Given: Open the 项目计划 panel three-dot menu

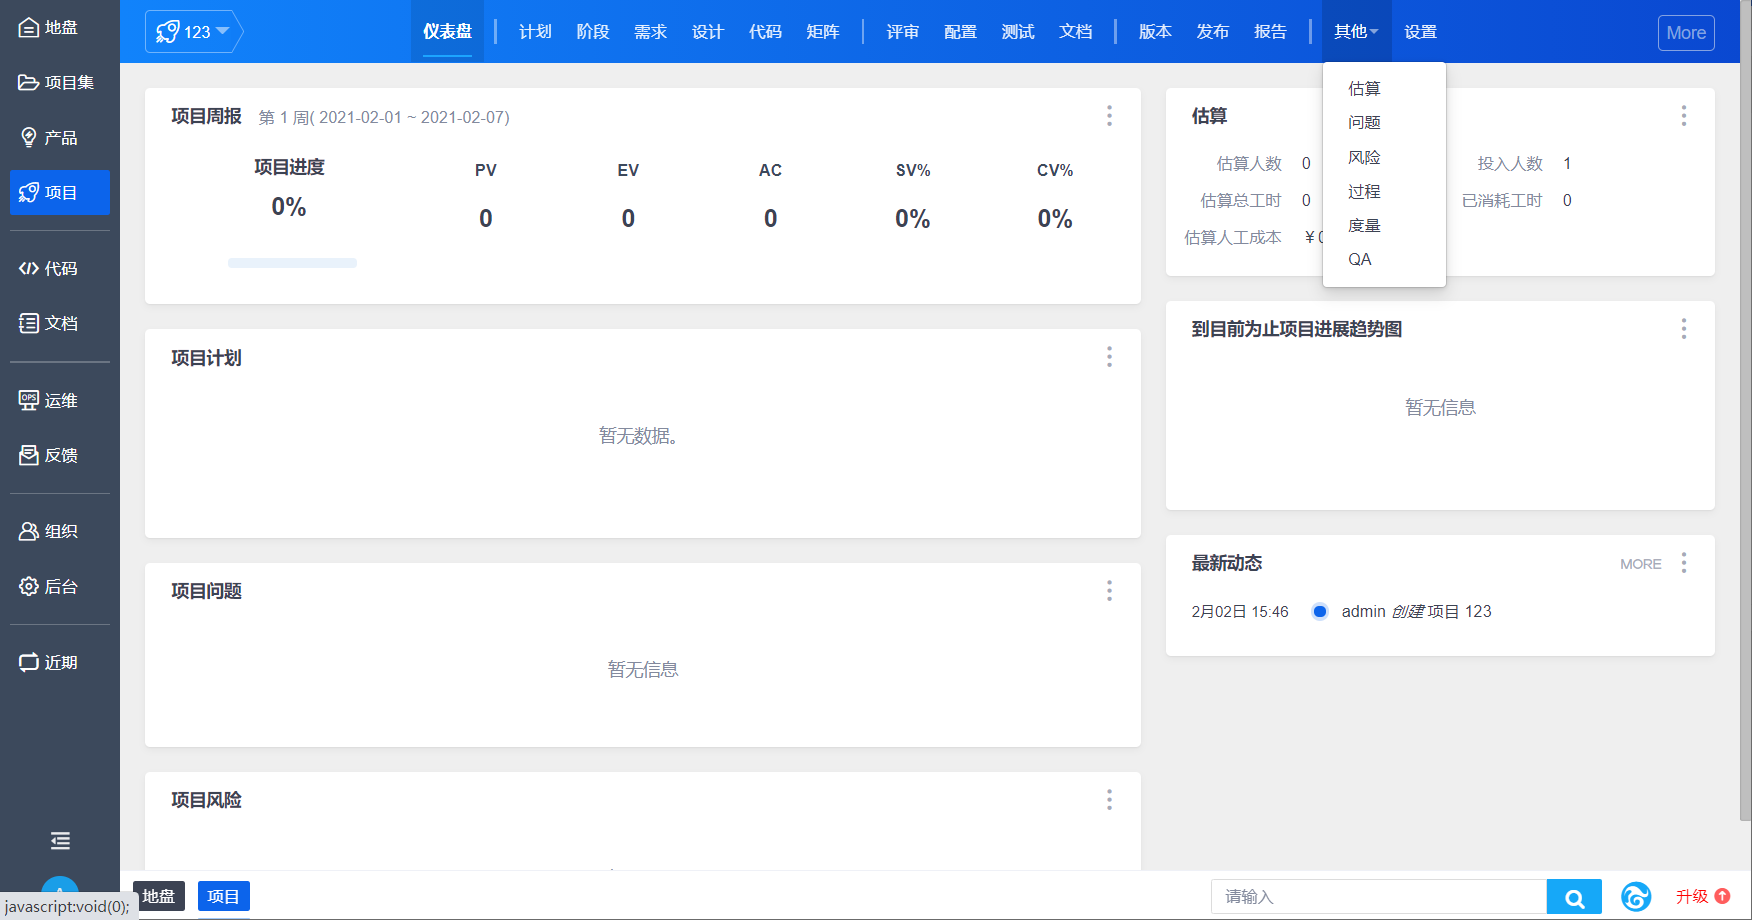Looking at the screenshot, I should click(1109, 357).
